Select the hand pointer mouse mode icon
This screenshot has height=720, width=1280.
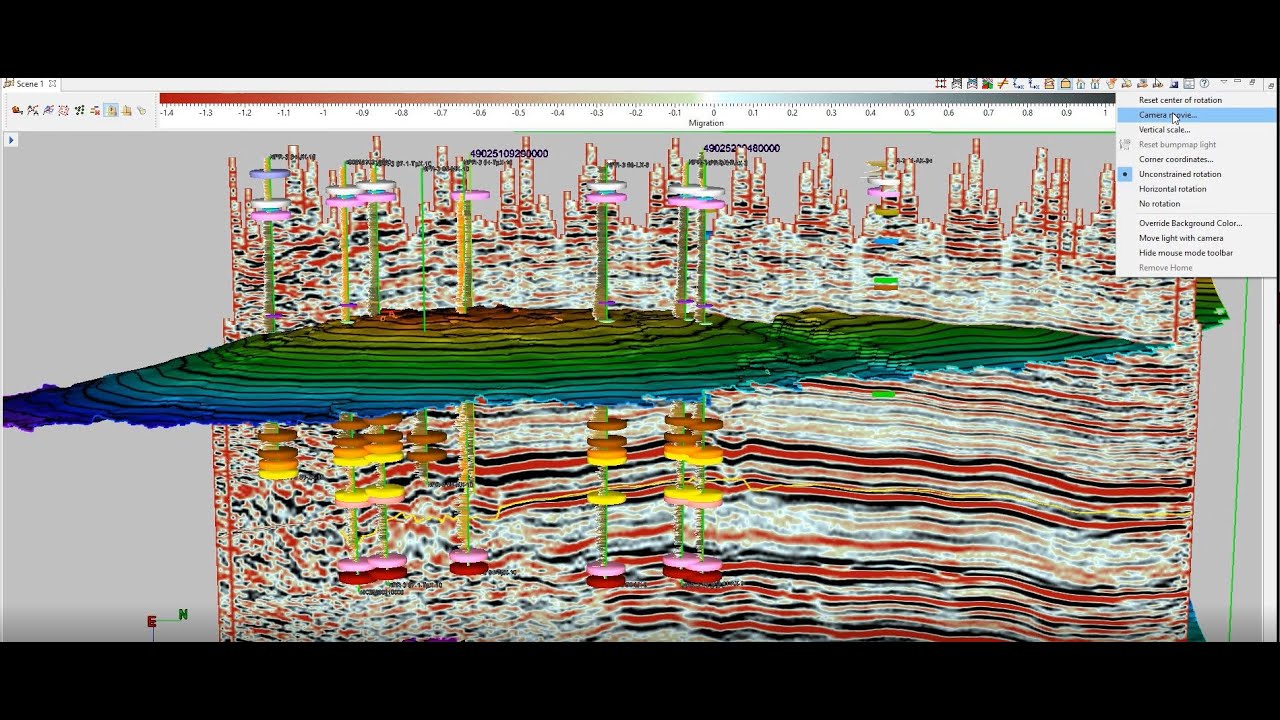coord(141,110)
